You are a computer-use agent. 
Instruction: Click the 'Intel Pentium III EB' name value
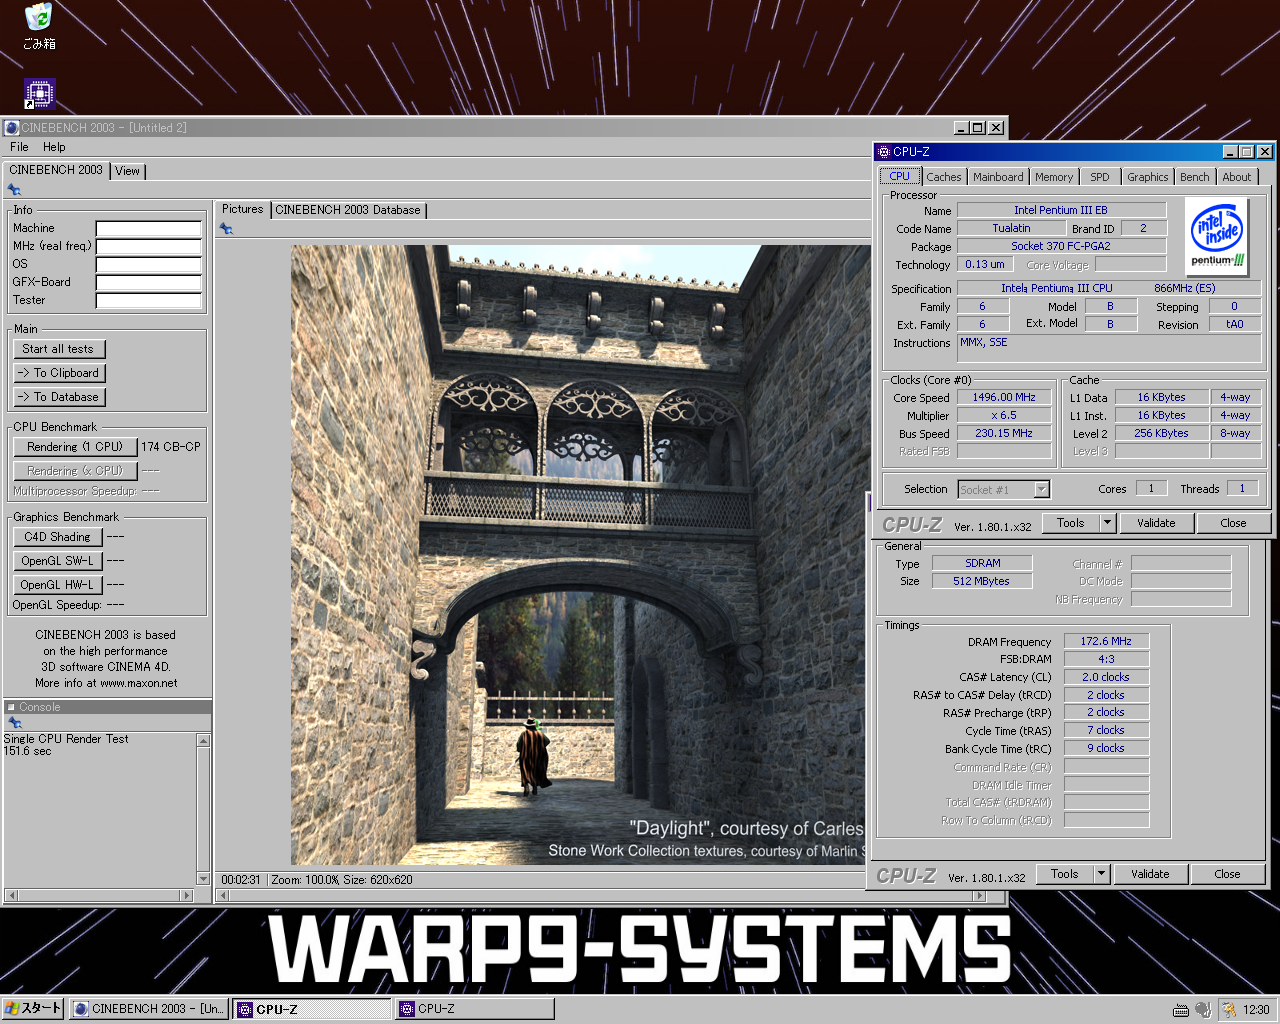(x=1061, y=210)
